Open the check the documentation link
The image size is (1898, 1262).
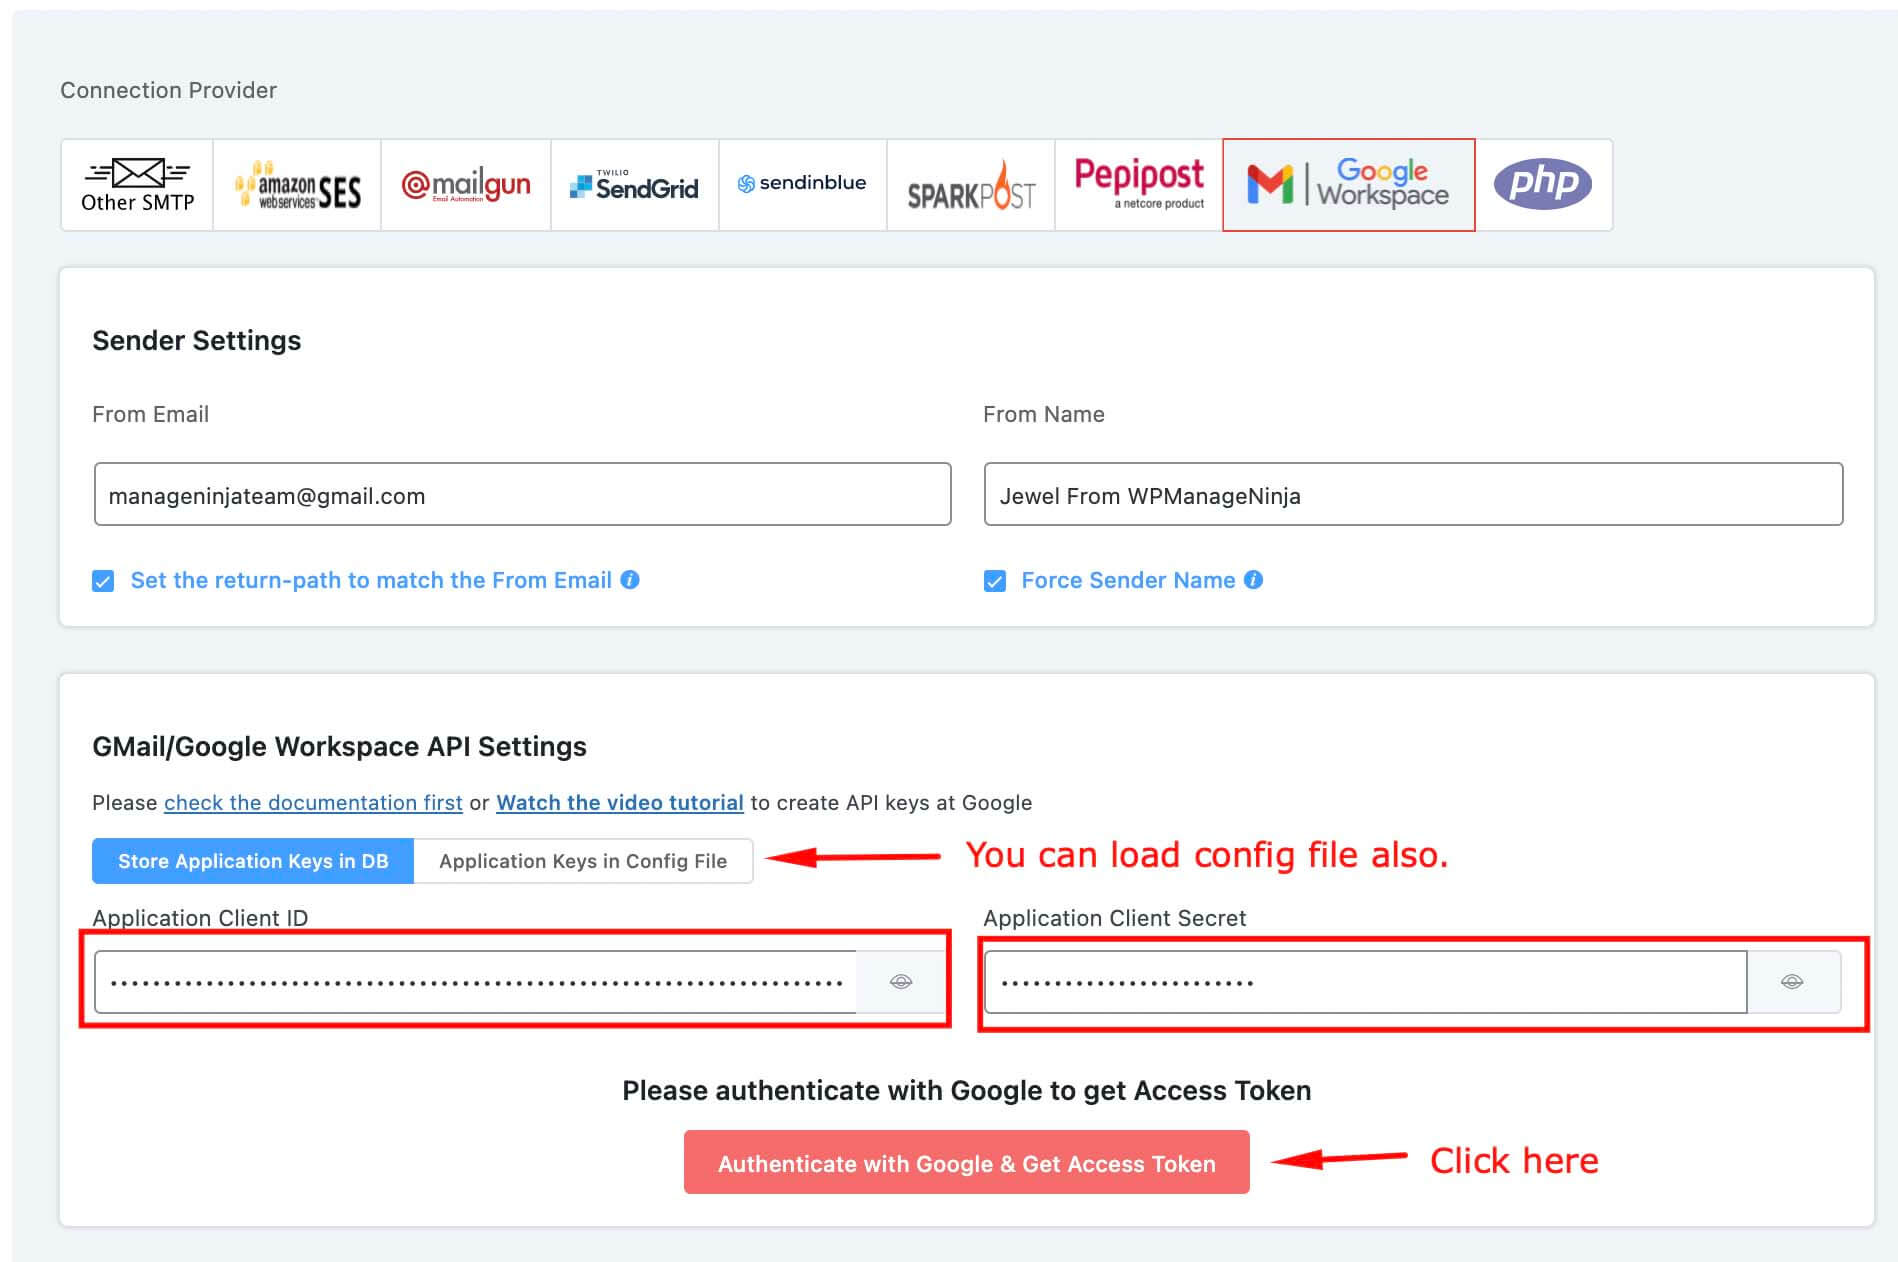pyautogui.click(x=312, y=802)
